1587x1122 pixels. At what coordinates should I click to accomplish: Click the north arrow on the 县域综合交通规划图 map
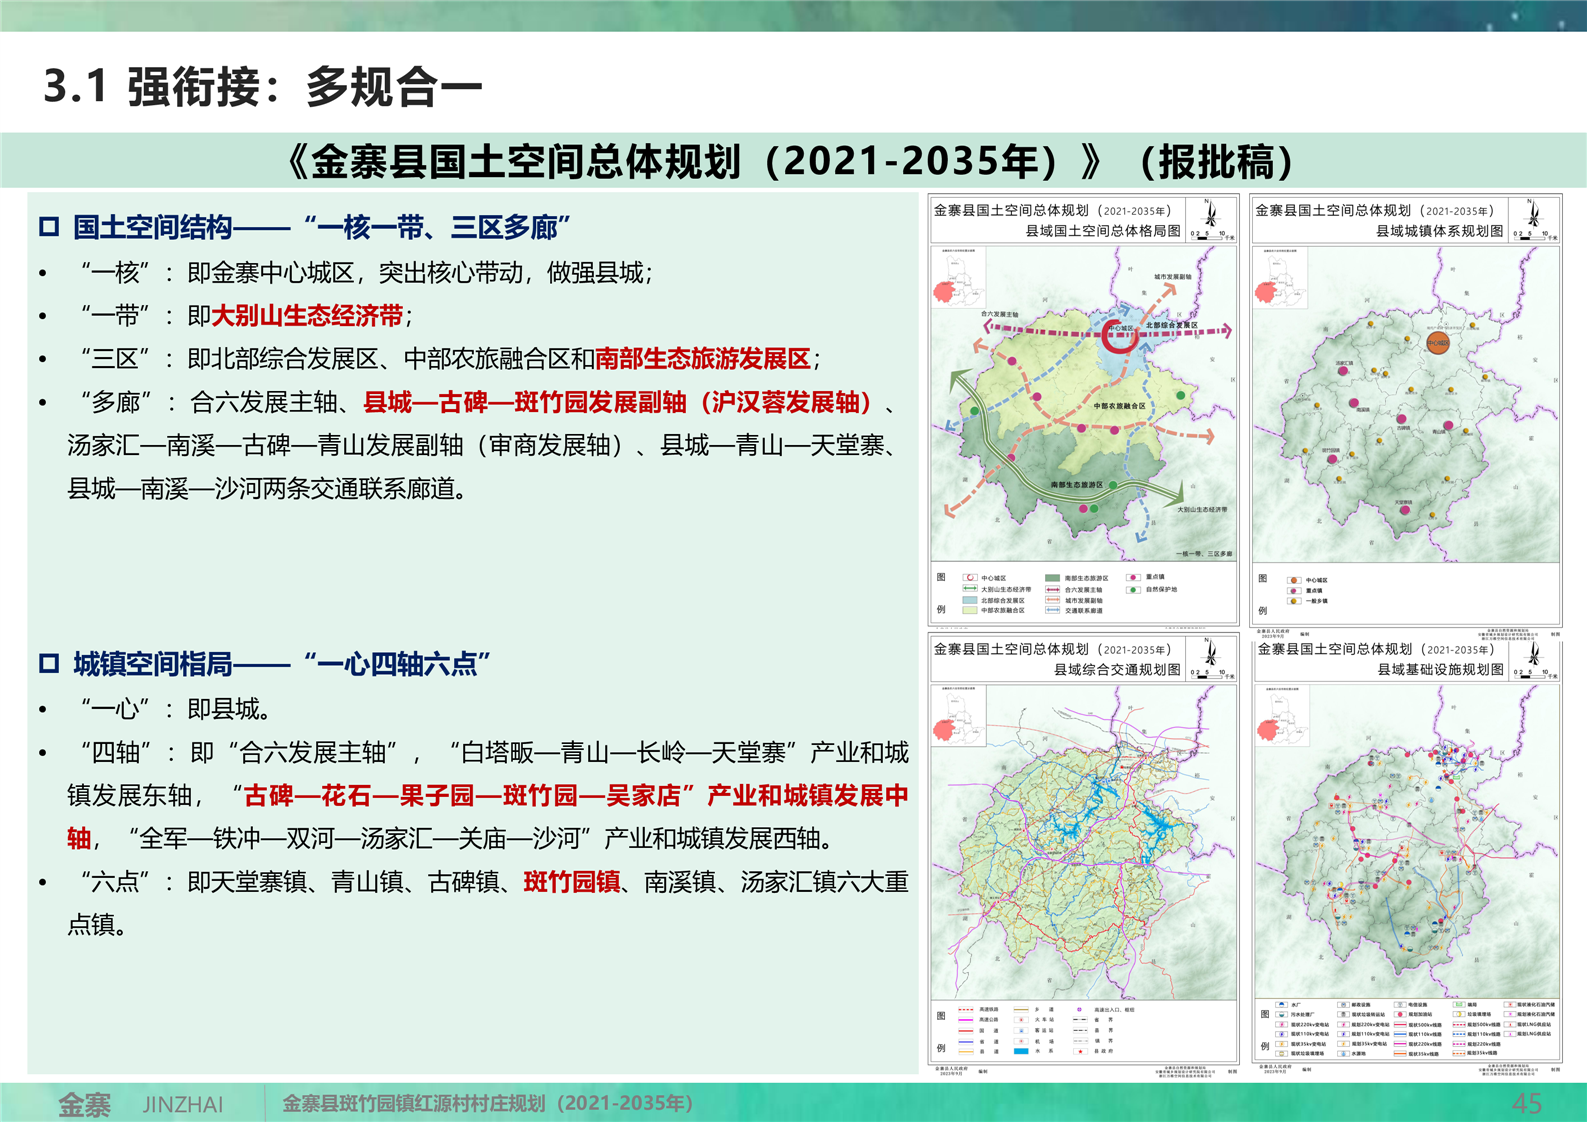tap(1211, 653)
